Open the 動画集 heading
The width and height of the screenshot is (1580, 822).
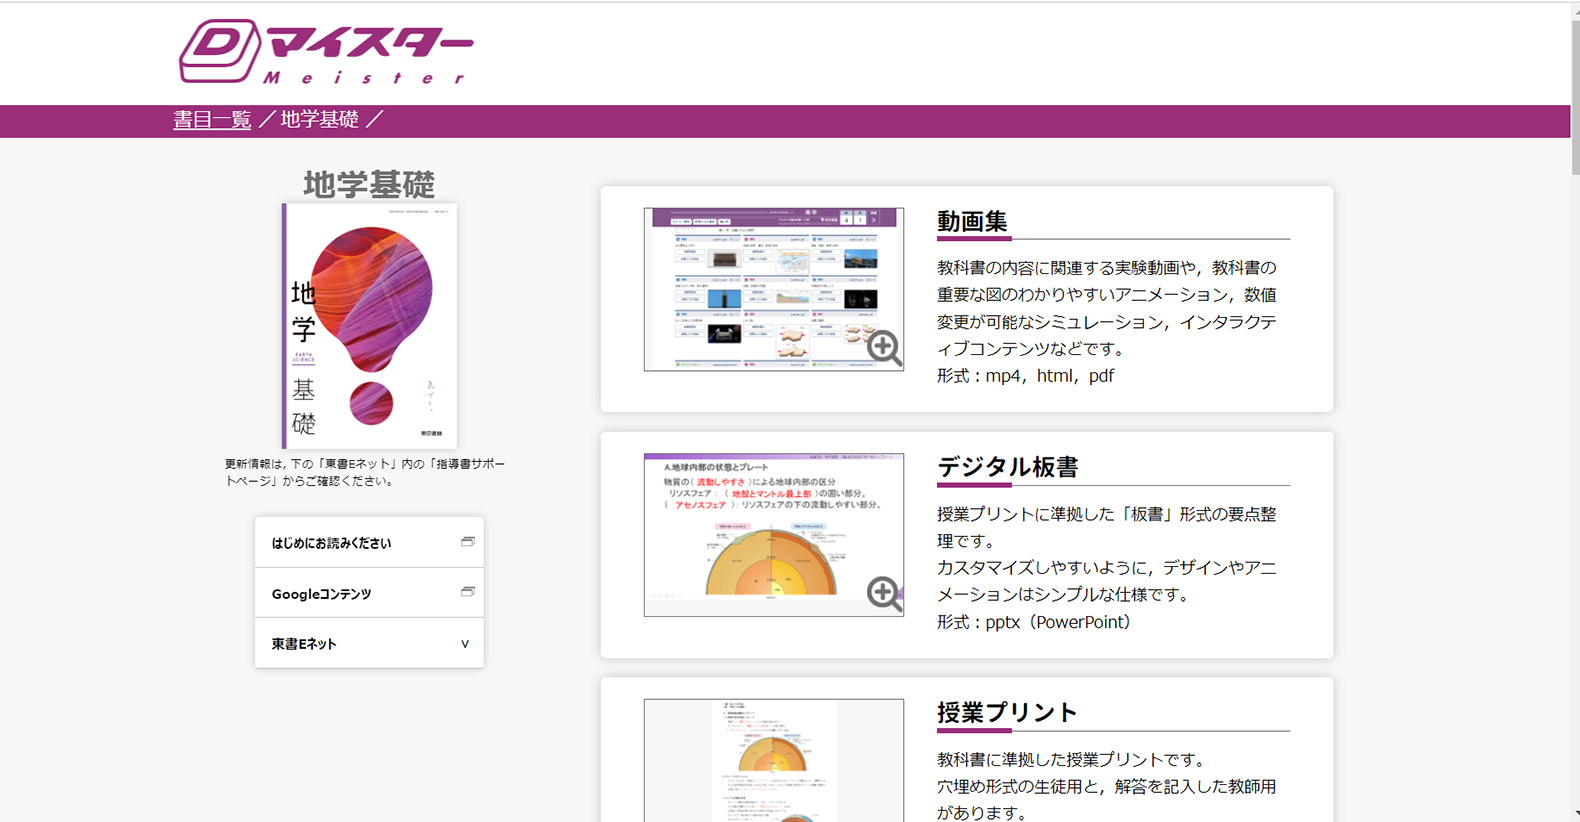click(972, 222)
